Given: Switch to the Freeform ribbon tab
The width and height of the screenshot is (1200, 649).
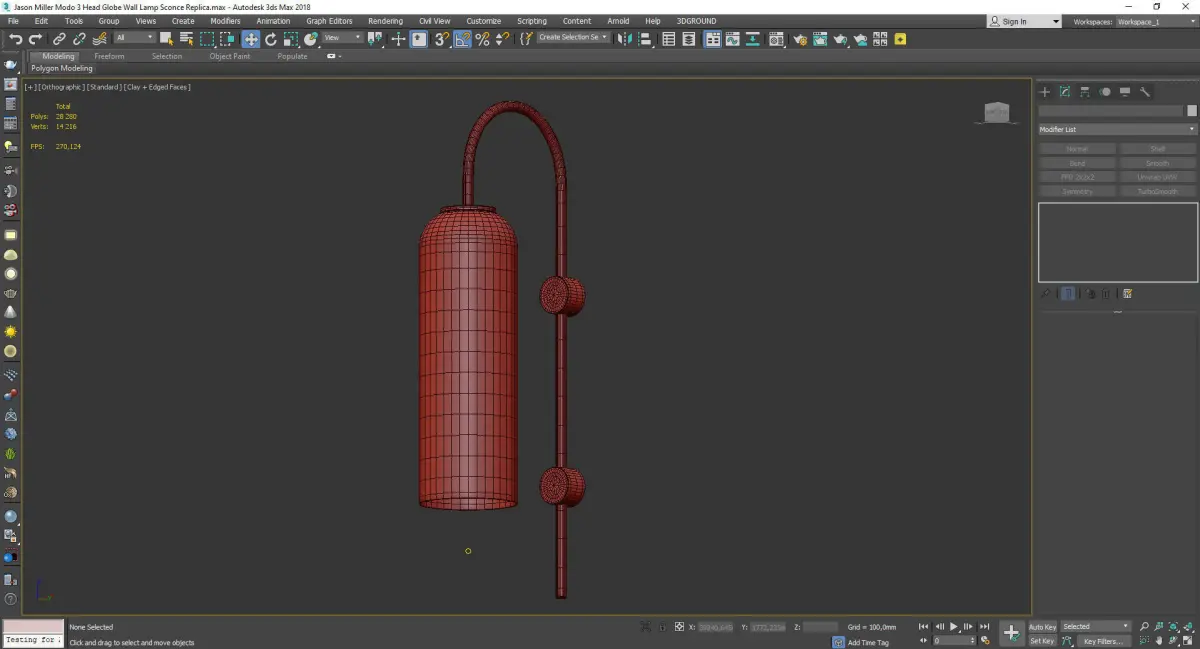Looking at the screenshot, I should [x=109, y=56].
